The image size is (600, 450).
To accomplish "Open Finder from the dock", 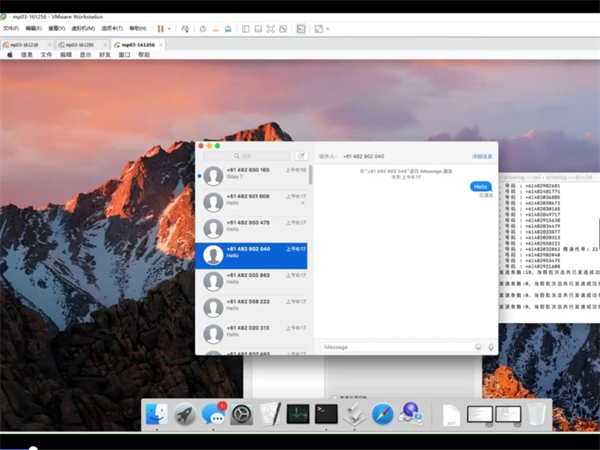I will pyautogui.click(x=156, y=414).
